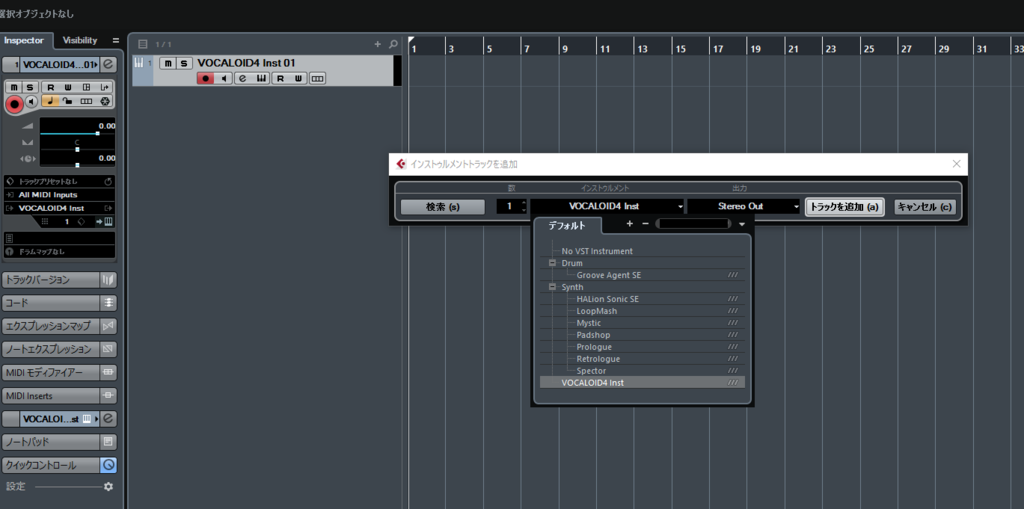This screenshot has width=1024, height=509.
Task: Collapse the Drum category
Action: tap(552, 263)
